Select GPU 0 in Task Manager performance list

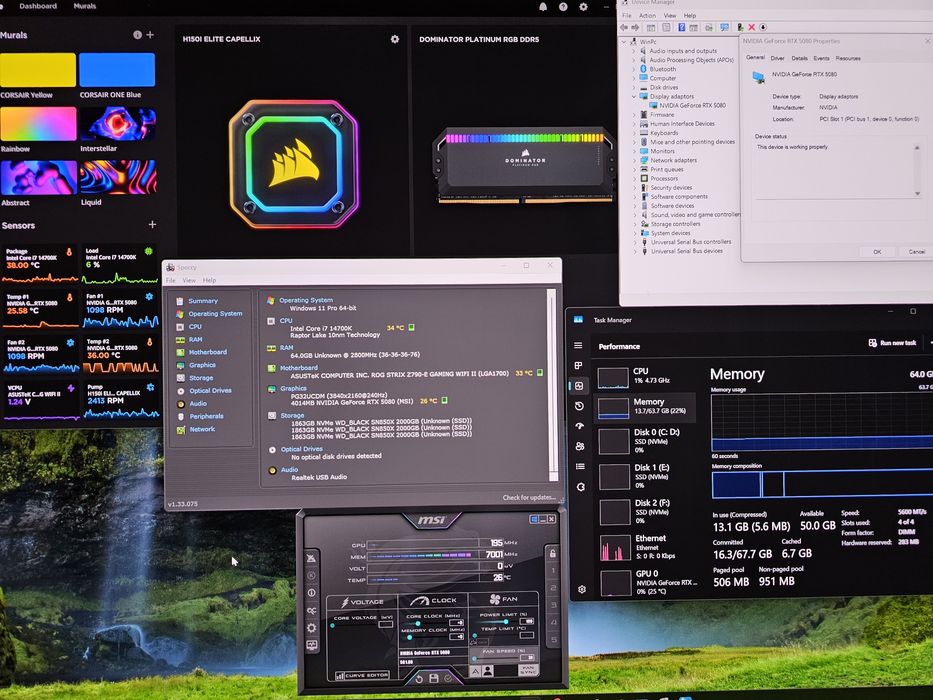pyautogui.click(x=647, y=583)
